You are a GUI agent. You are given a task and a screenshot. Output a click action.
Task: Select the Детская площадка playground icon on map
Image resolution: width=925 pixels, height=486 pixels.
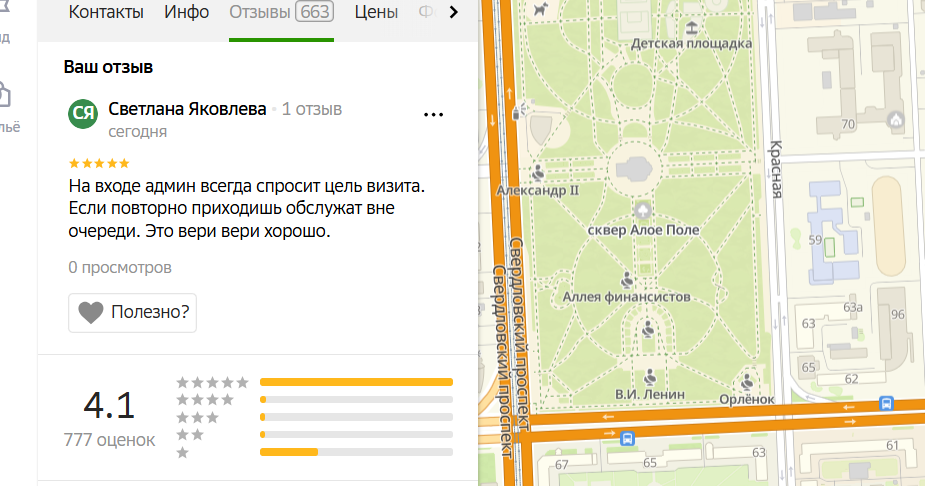[x=691, y=27]
